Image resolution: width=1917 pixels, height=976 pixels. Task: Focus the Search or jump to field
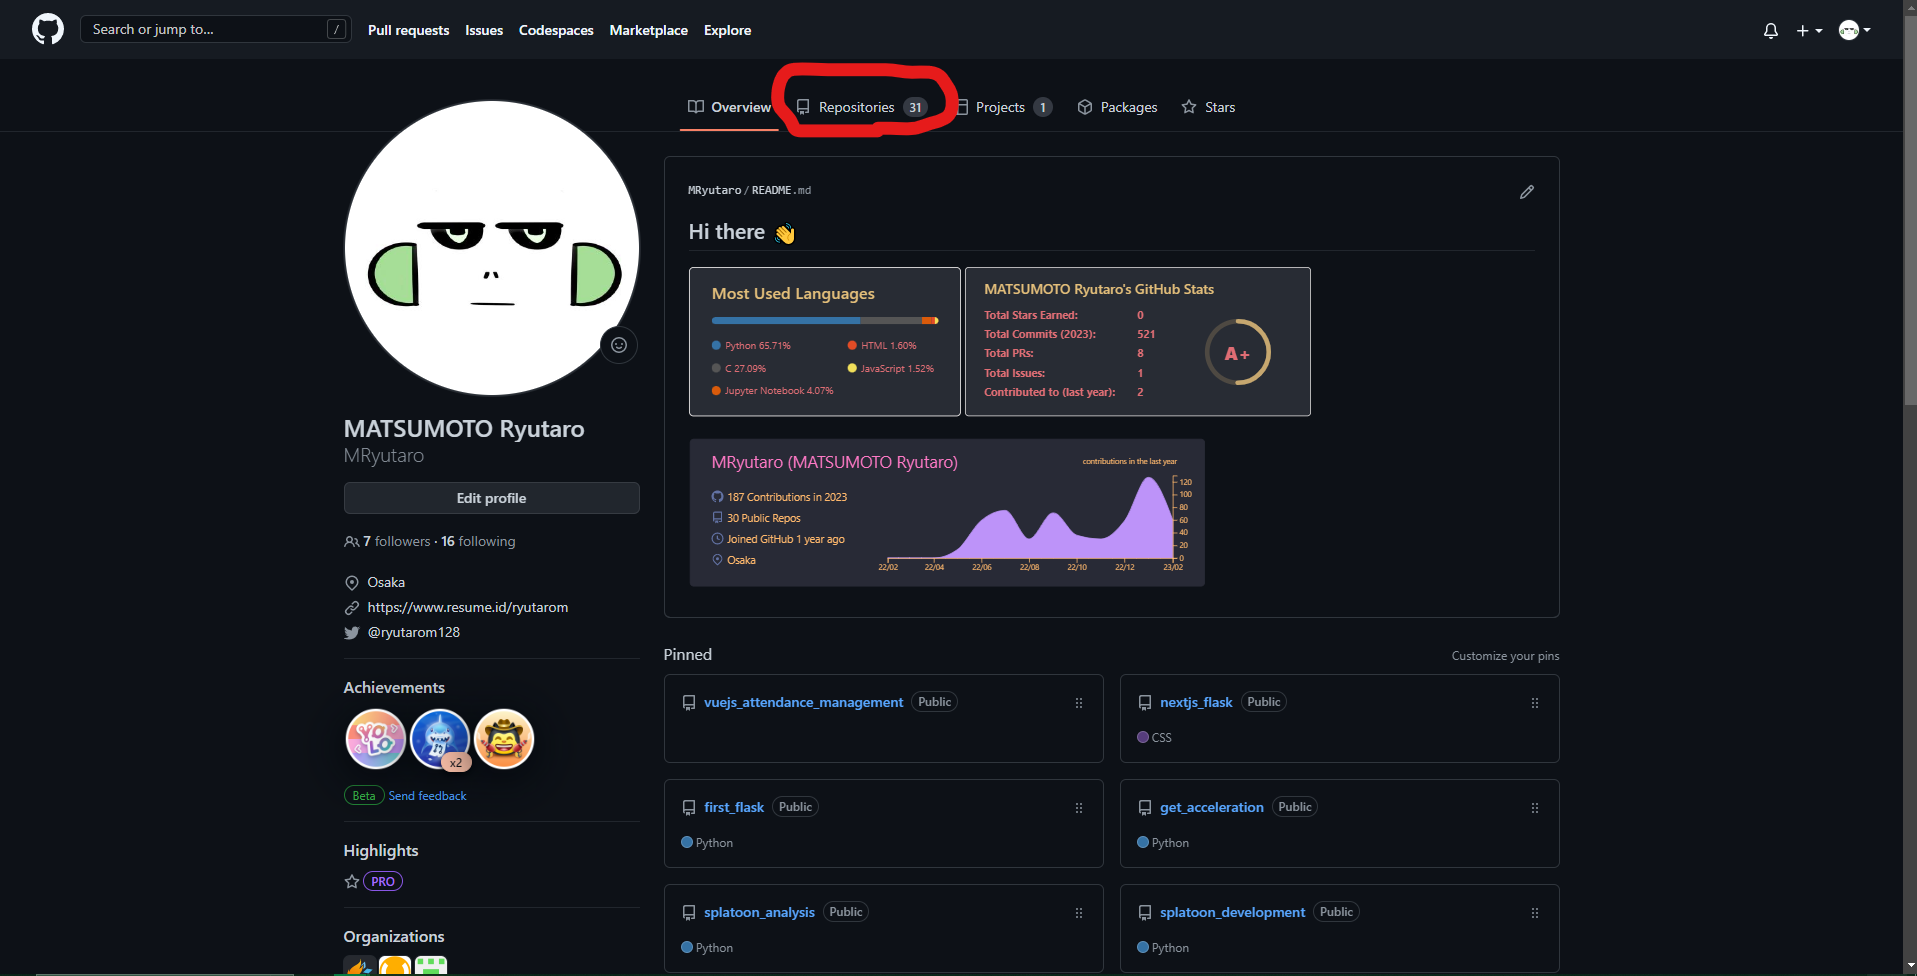[x=215, y=29]
